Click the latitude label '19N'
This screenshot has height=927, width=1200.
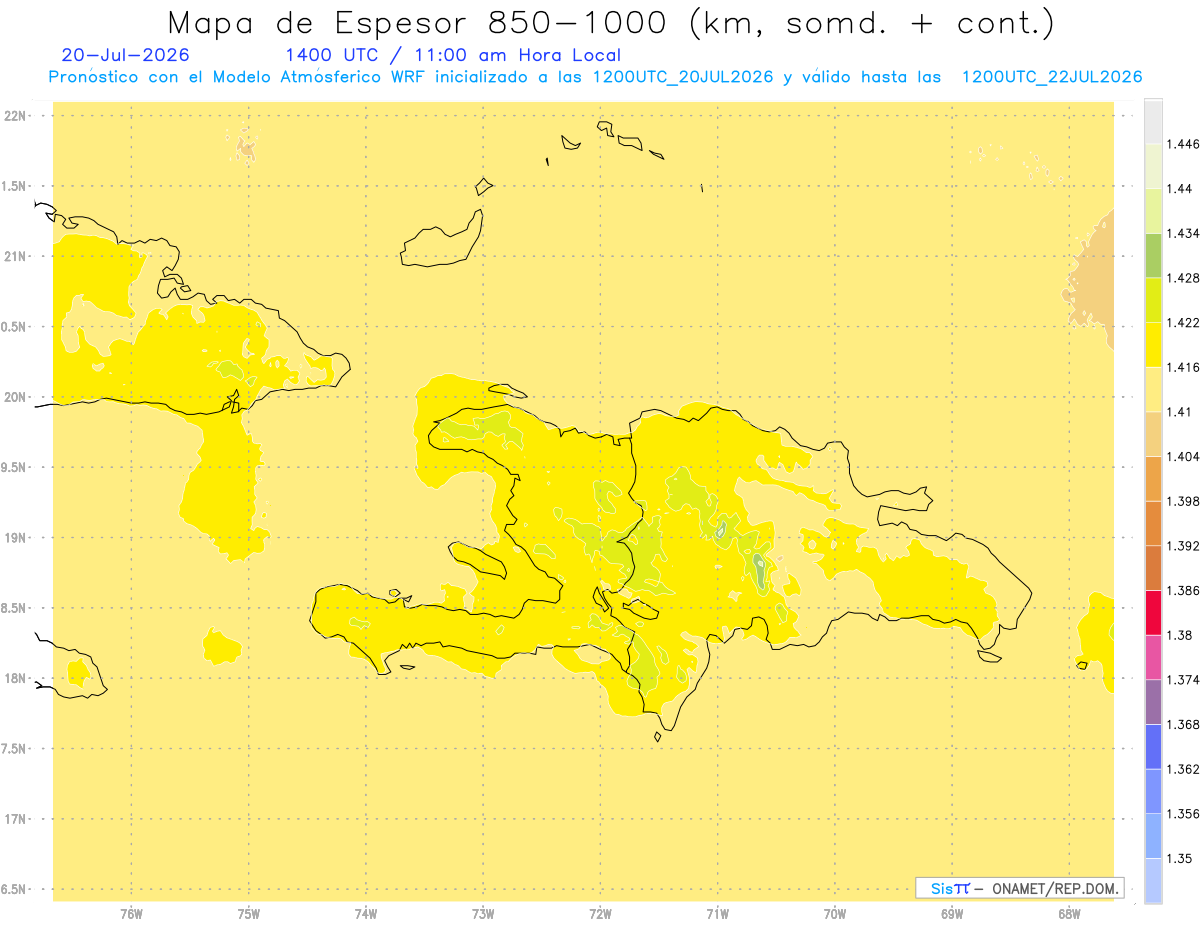15,538
